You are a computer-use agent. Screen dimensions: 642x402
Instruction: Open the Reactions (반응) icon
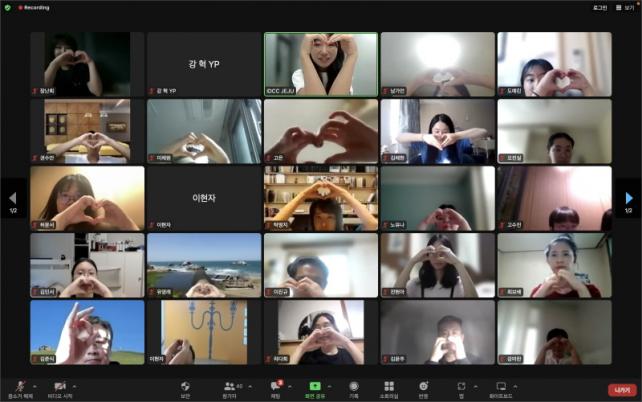pos(423,385)
